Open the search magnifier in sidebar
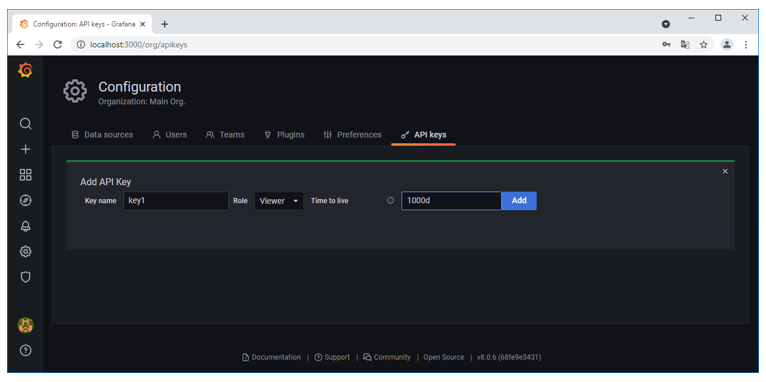The width and height of the screenshot is (766, 382). [25, 124]
